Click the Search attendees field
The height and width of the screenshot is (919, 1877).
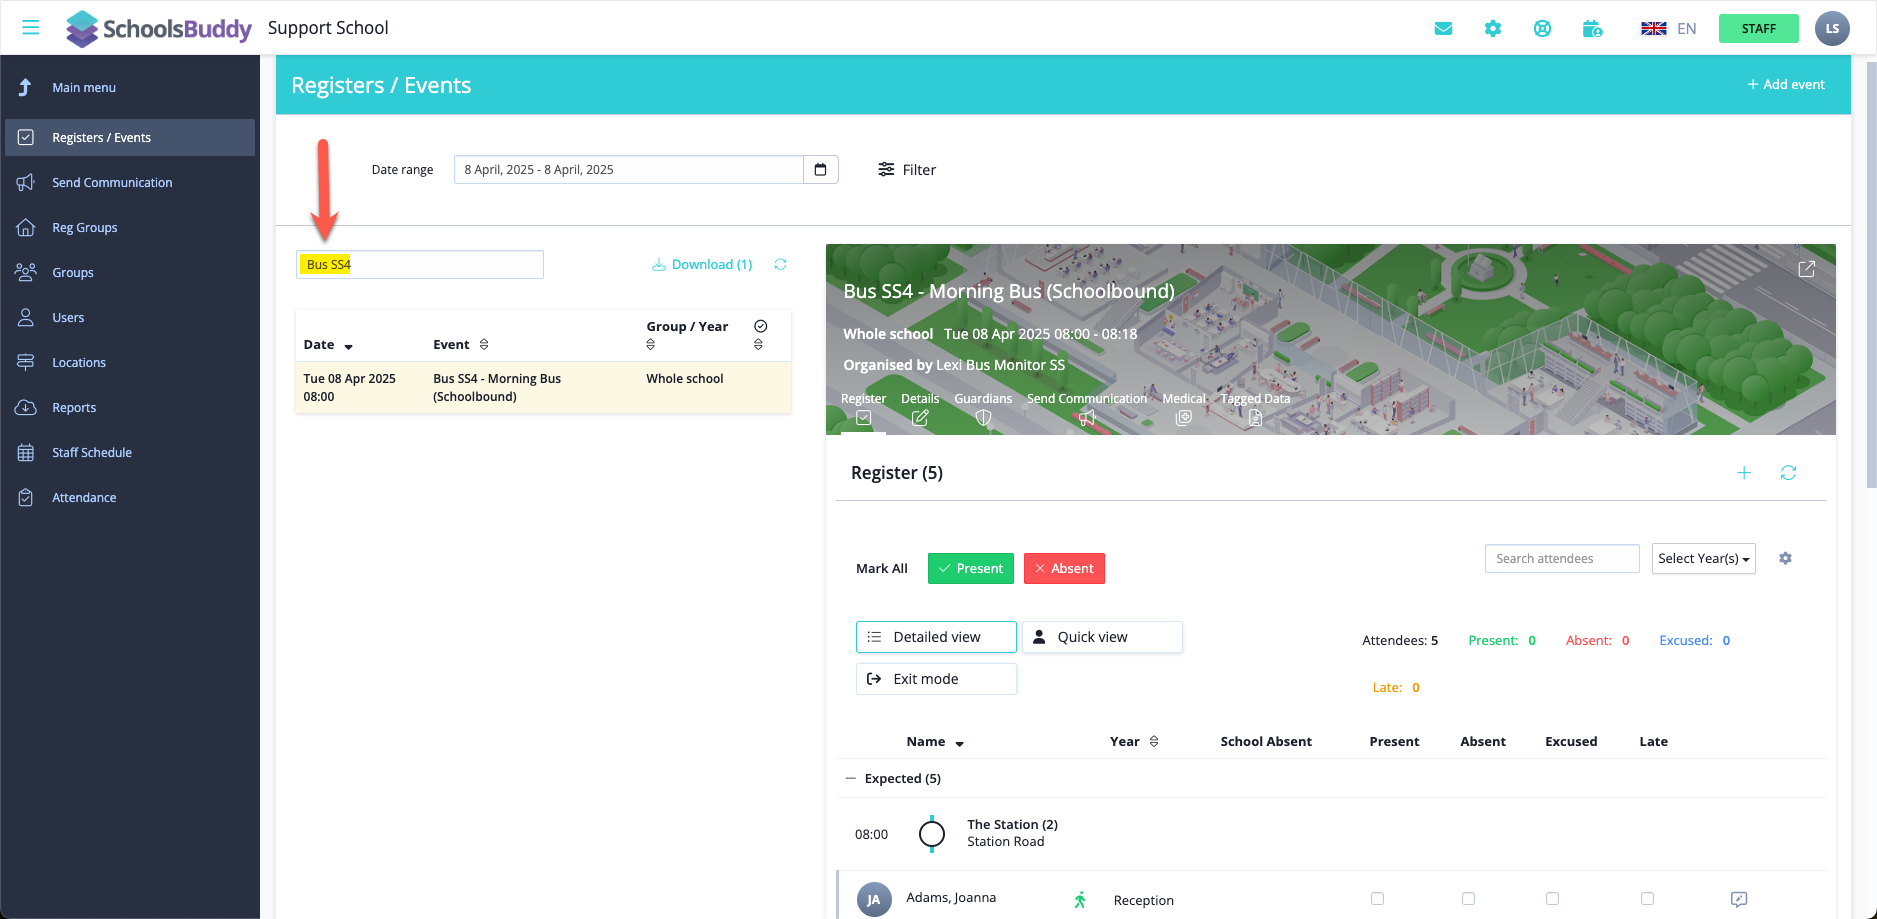click(x=1561, y=559)
